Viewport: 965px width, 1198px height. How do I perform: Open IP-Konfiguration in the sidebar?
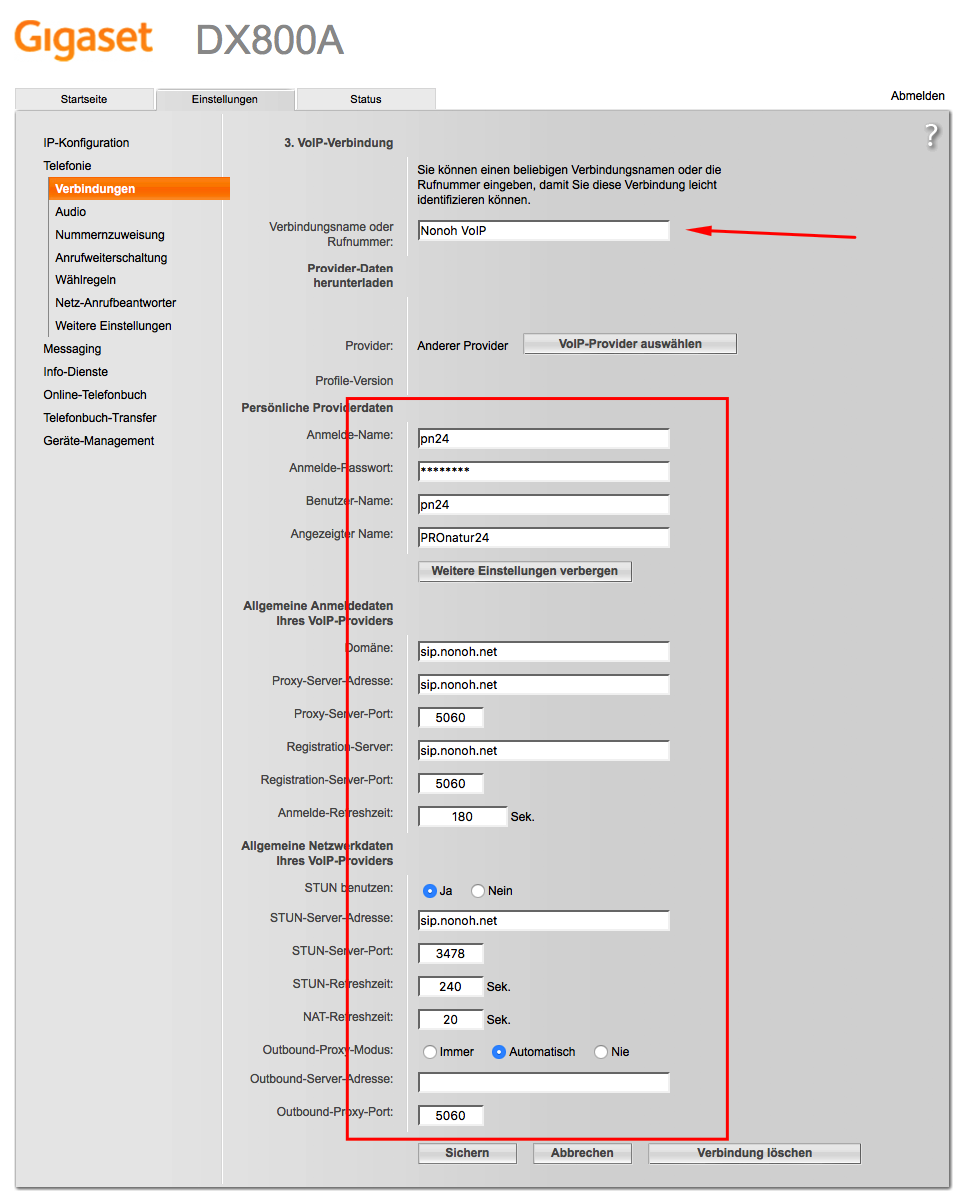[x=86, y=143]
